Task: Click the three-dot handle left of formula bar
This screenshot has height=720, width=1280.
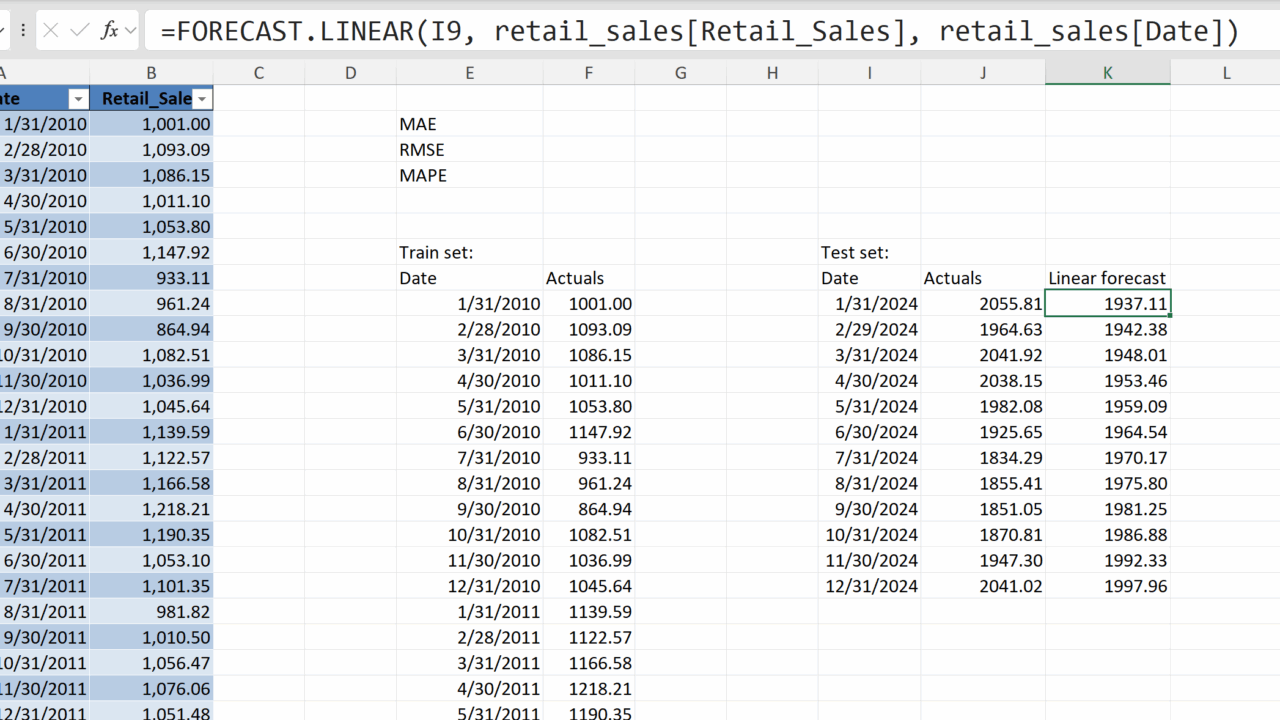Action: (23, 31)
